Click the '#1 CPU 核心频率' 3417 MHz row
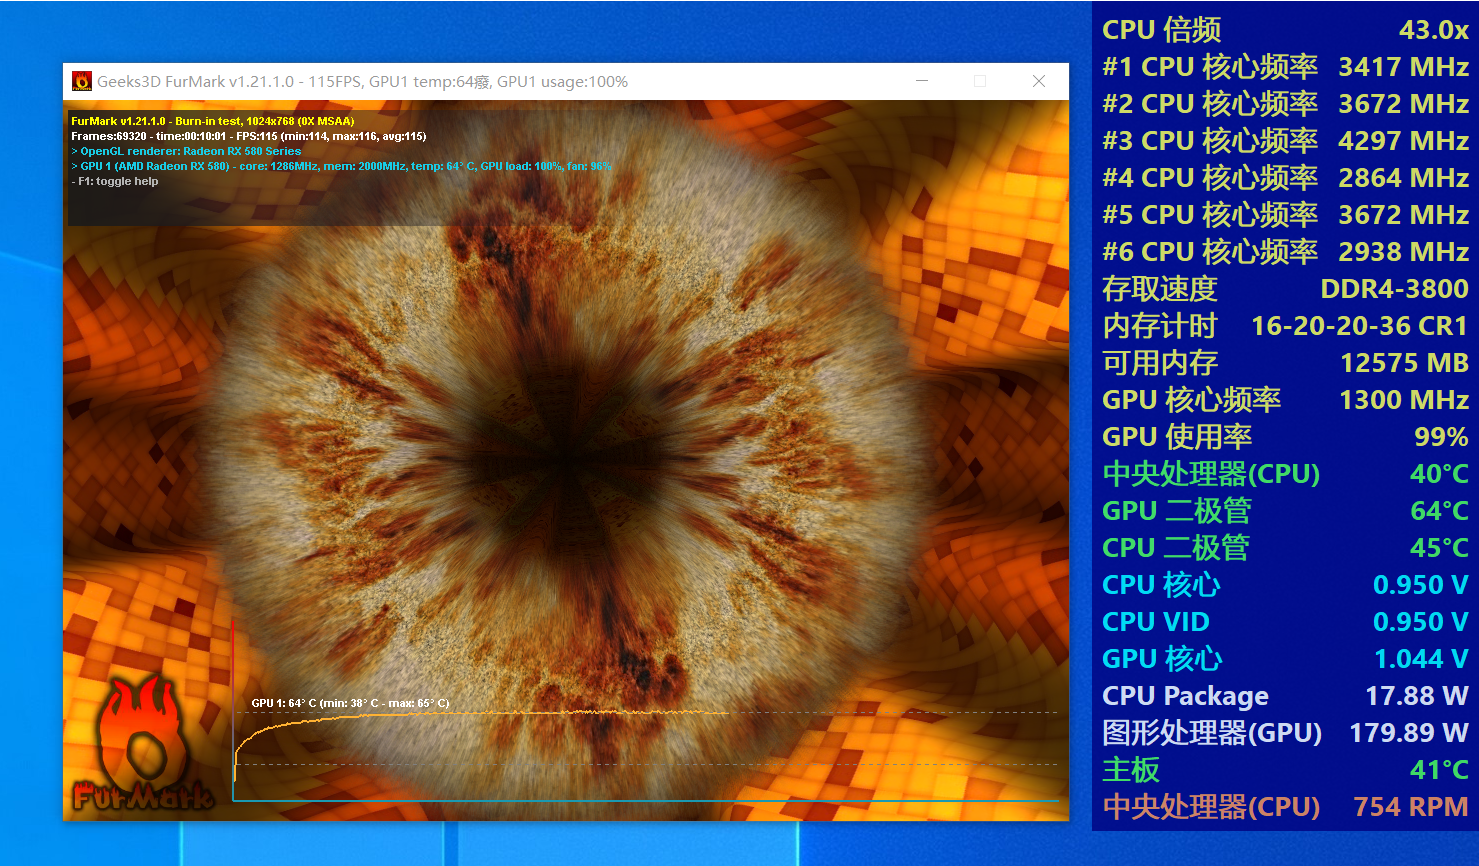 point(1285,67)
